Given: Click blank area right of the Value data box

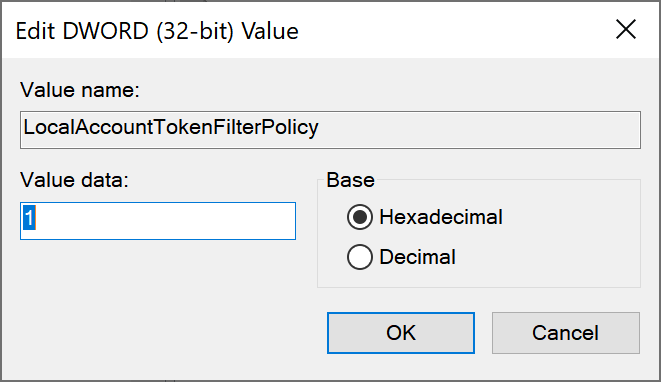Looking at the screenshot, I should [x=306, y=221].
